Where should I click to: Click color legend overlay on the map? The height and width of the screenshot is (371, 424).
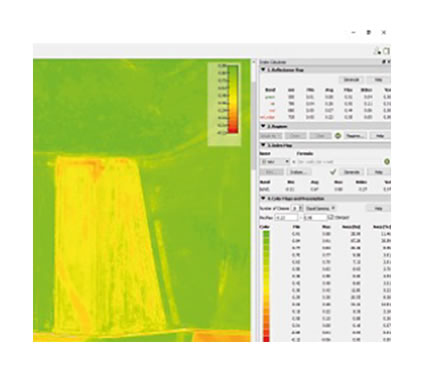(224, 104)
